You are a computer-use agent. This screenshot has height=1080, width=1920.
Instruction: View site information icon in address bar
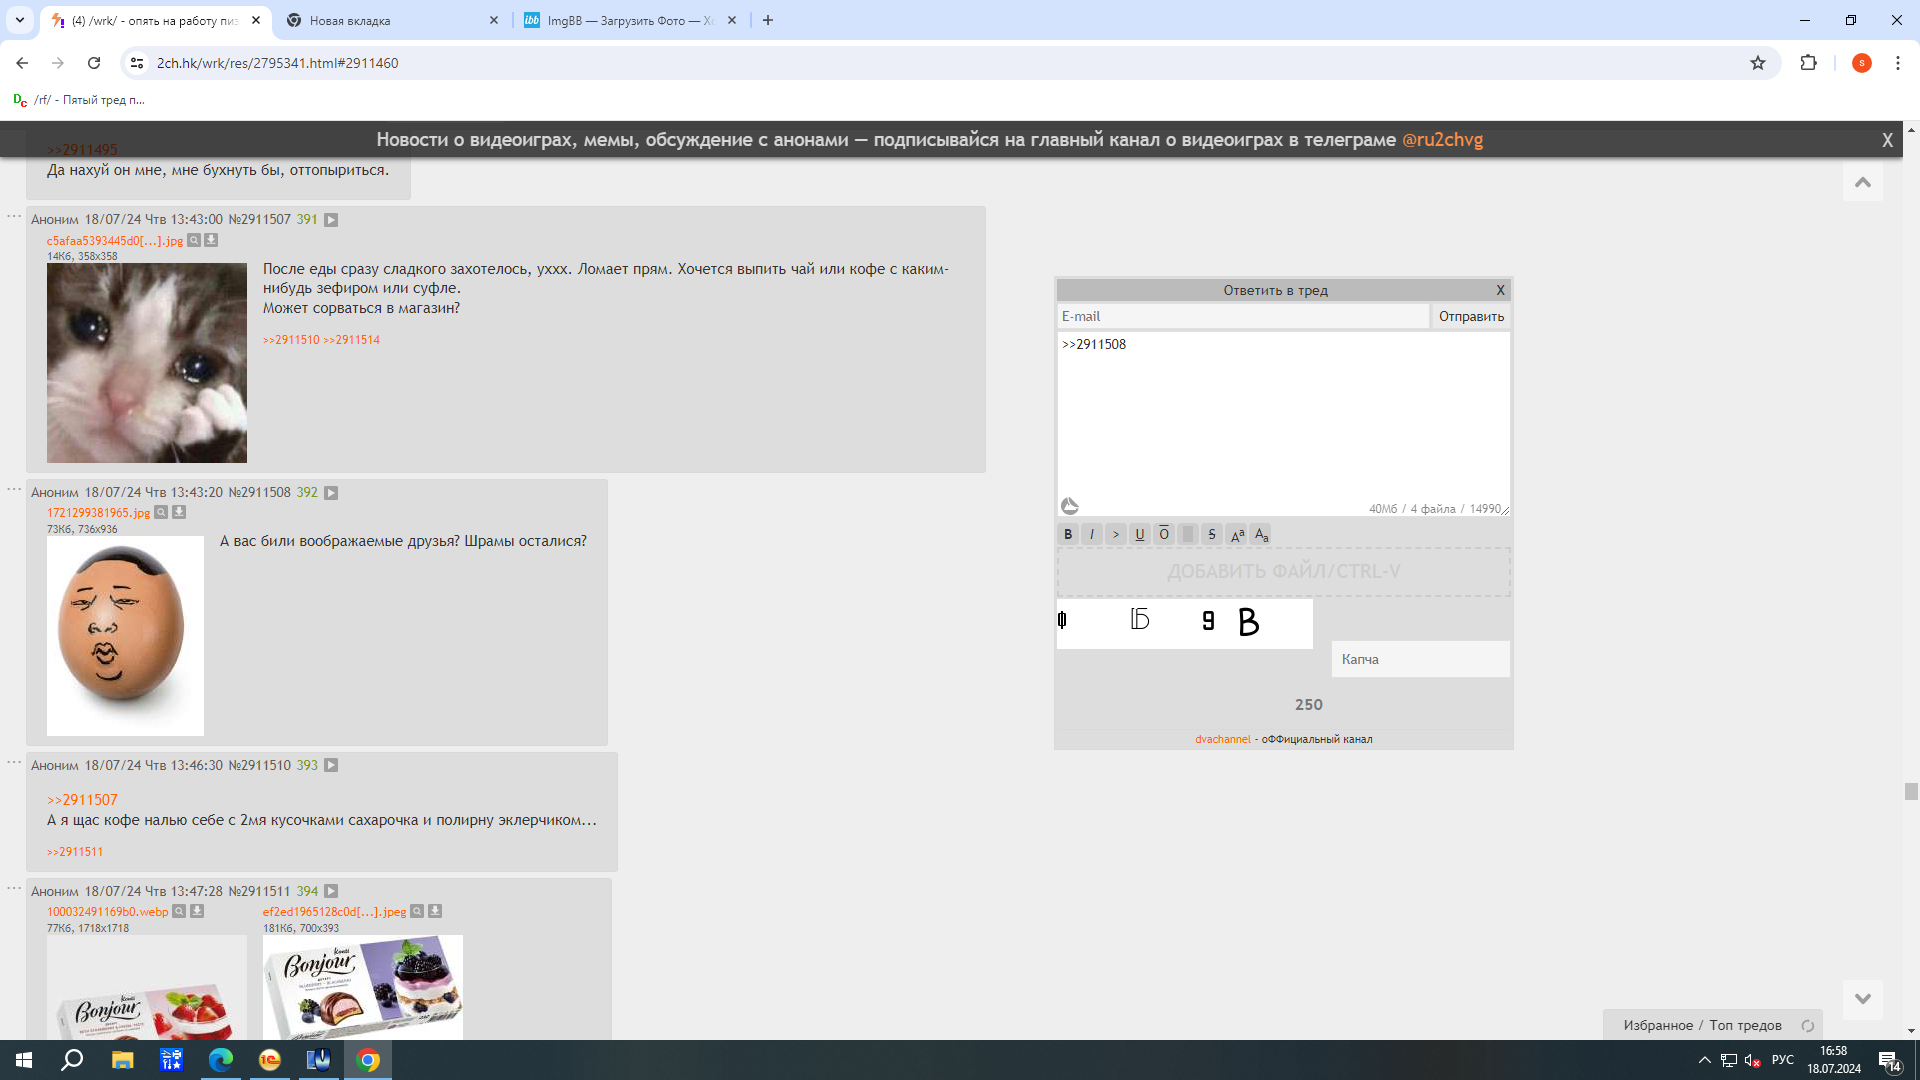(137, 63)
